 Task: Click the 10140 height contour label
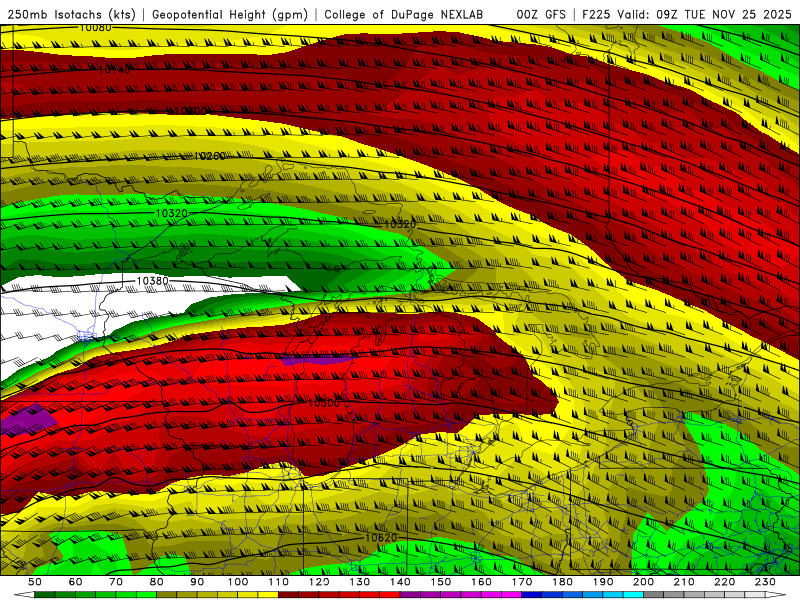click(x=114, y=69)
